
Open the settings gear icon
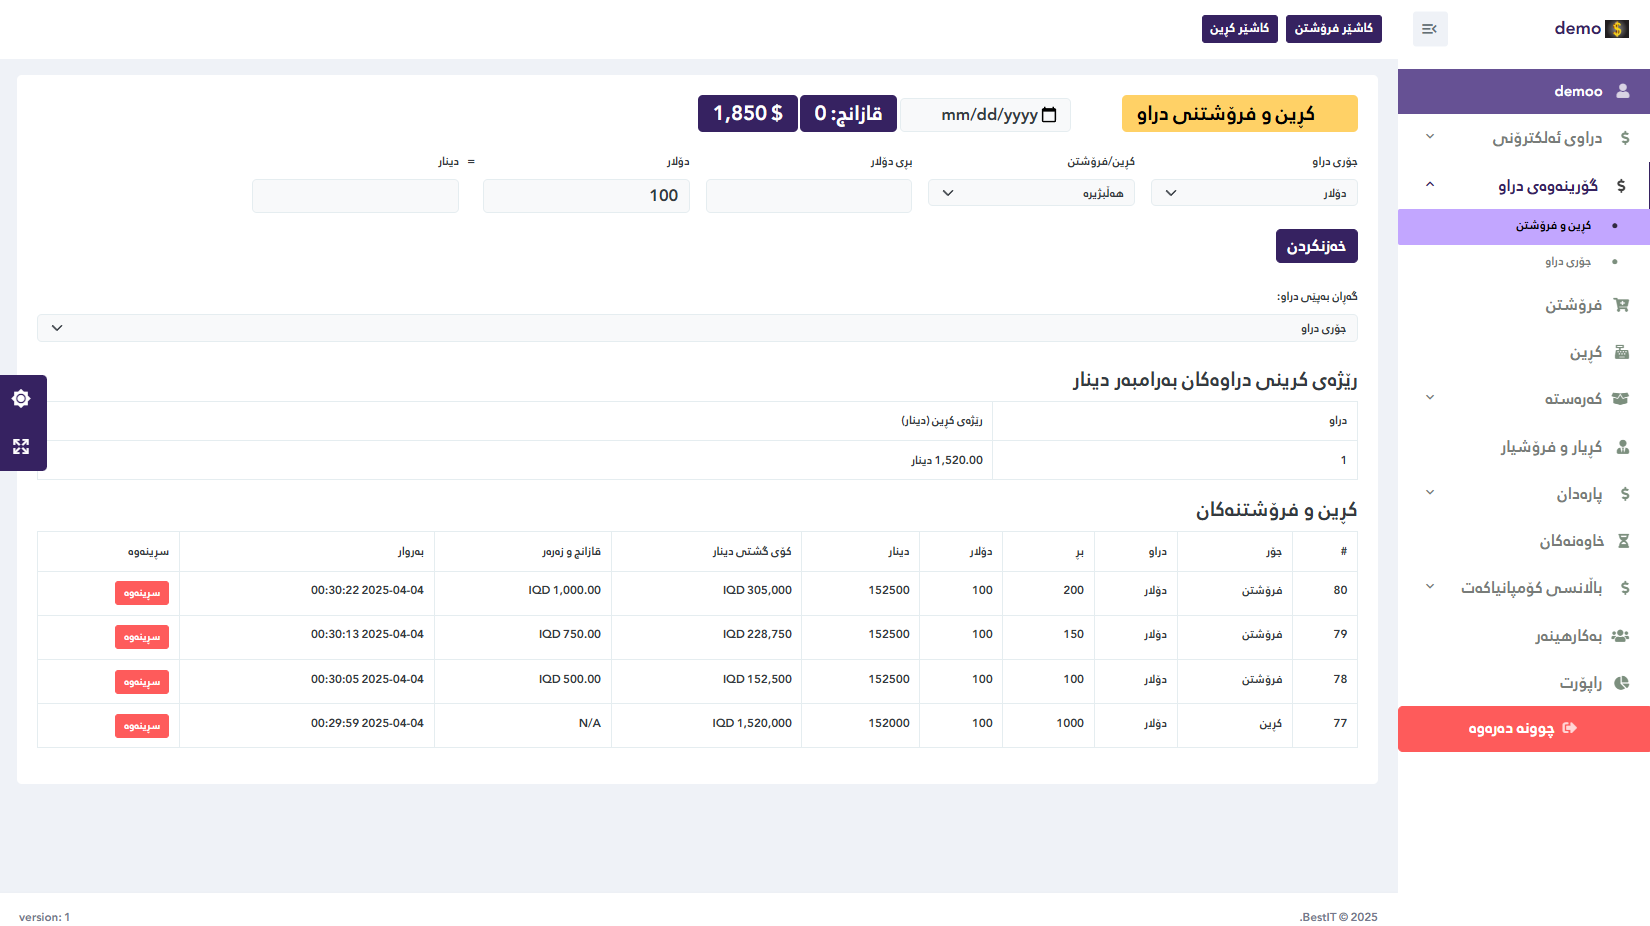click(21, 399)
